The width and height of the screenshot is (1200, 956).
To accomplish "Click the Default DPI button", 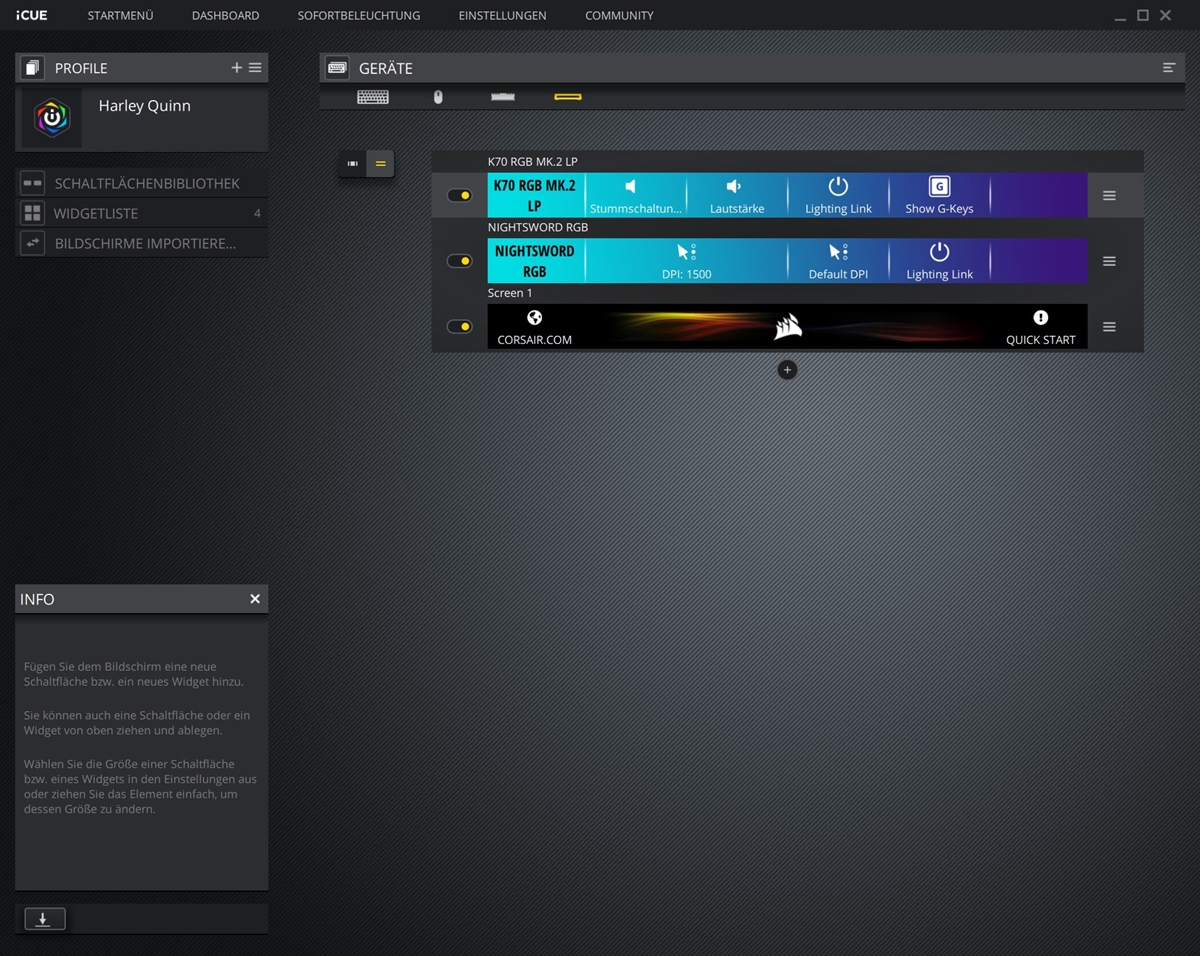I will click(x=838, y=261).
